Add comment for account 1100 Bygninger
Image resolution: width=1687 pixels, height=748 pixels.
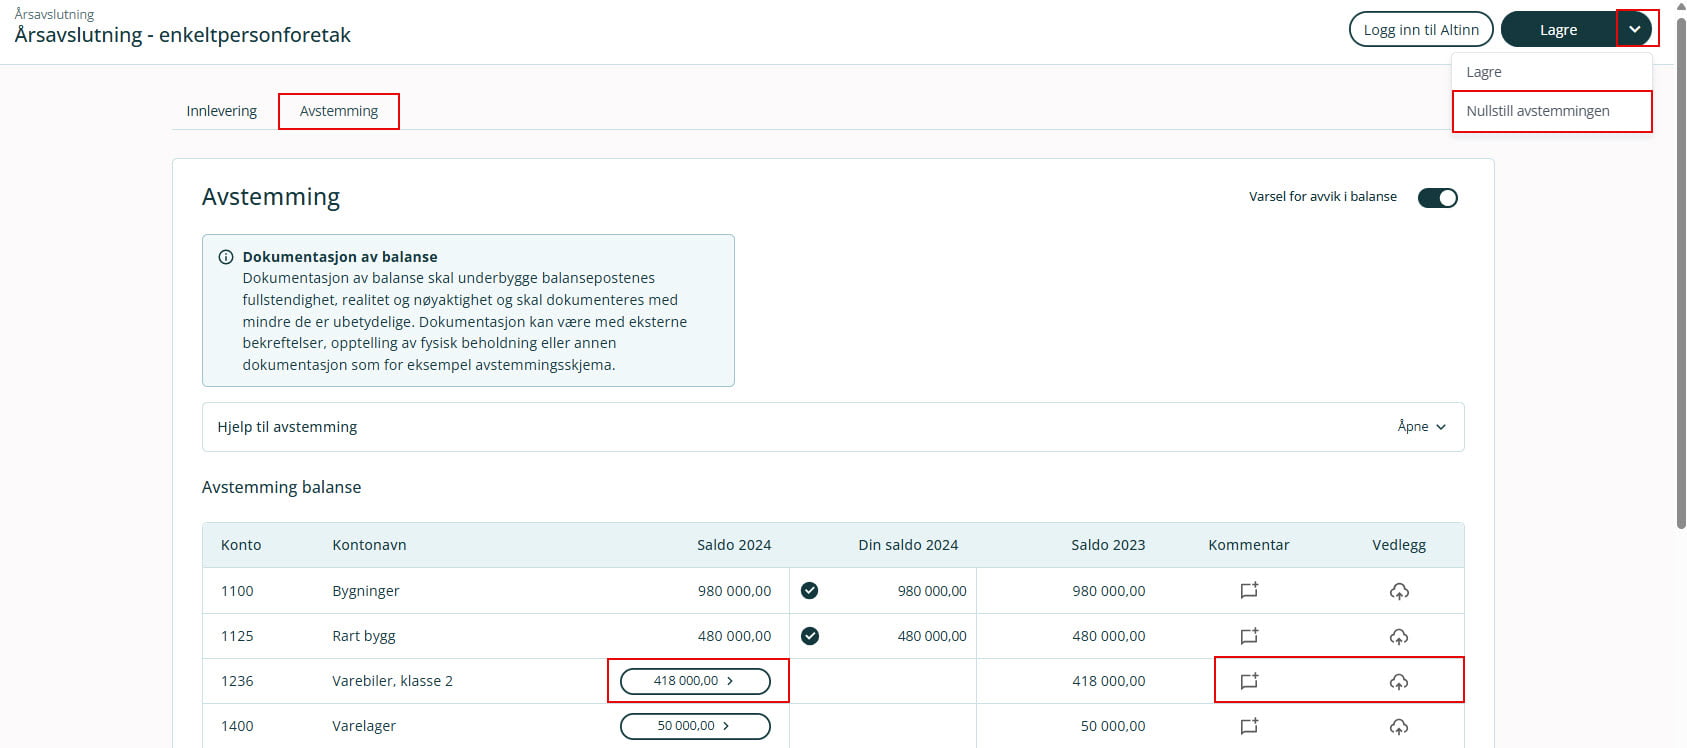click(x=1248, y=591)
